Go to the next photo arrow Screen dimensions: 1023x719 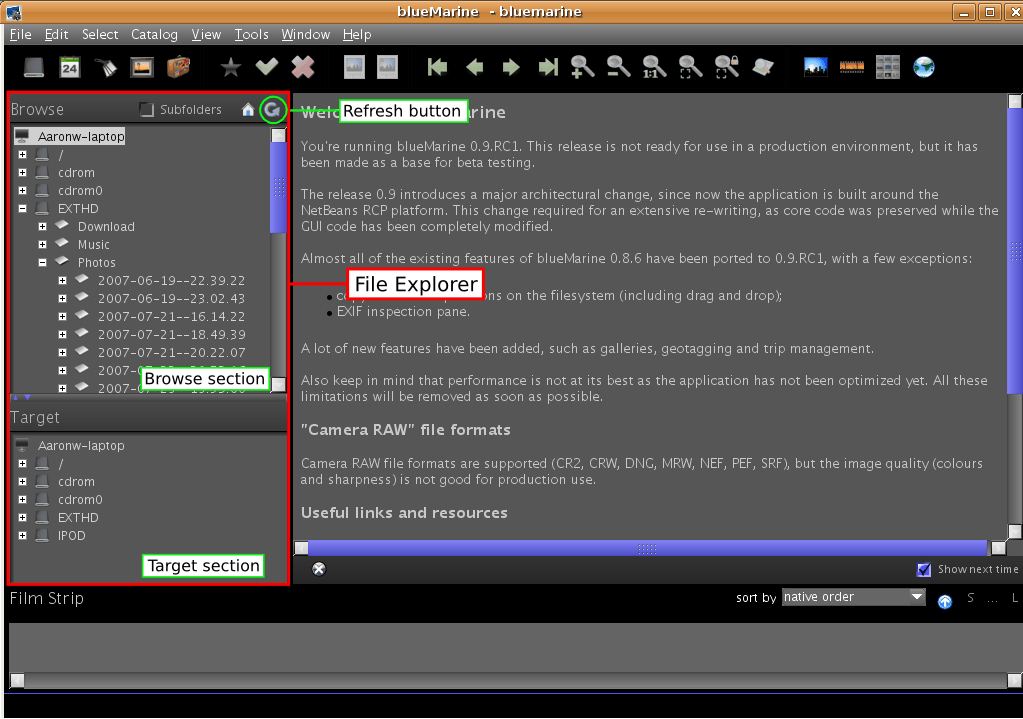click(x=511, y=67)
